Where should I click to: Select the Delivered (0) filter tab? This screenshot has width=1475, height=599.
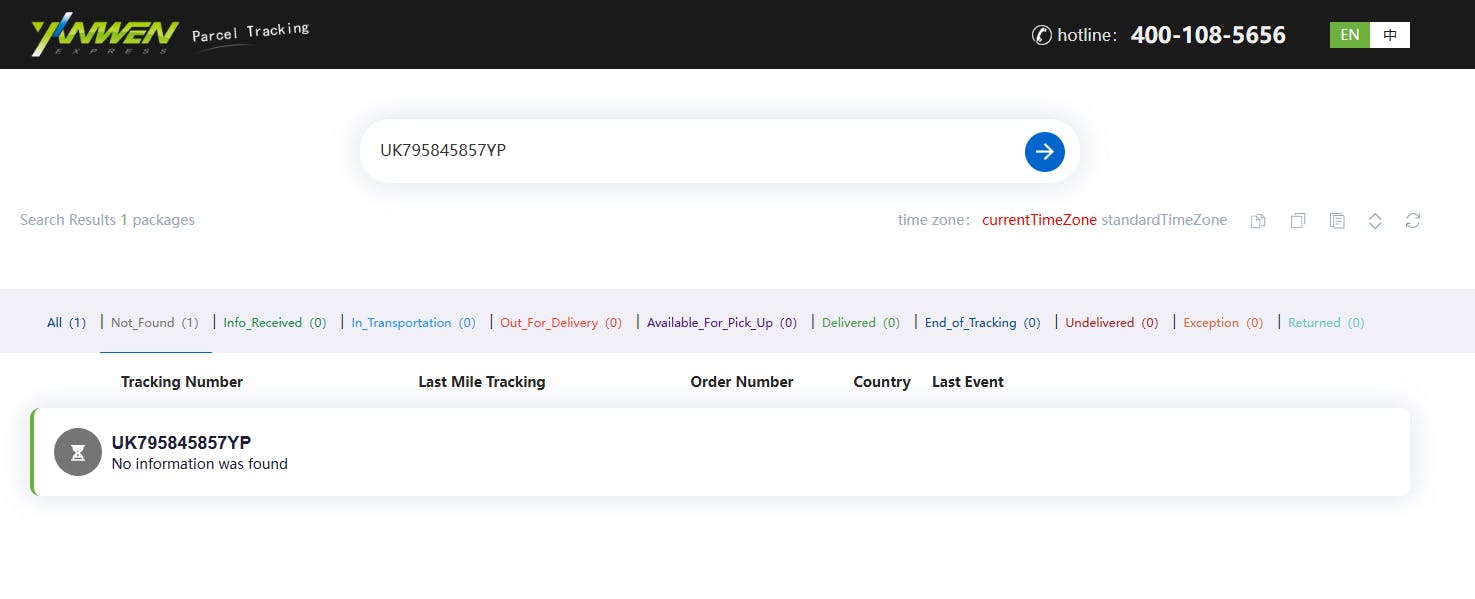click(860, 323)
